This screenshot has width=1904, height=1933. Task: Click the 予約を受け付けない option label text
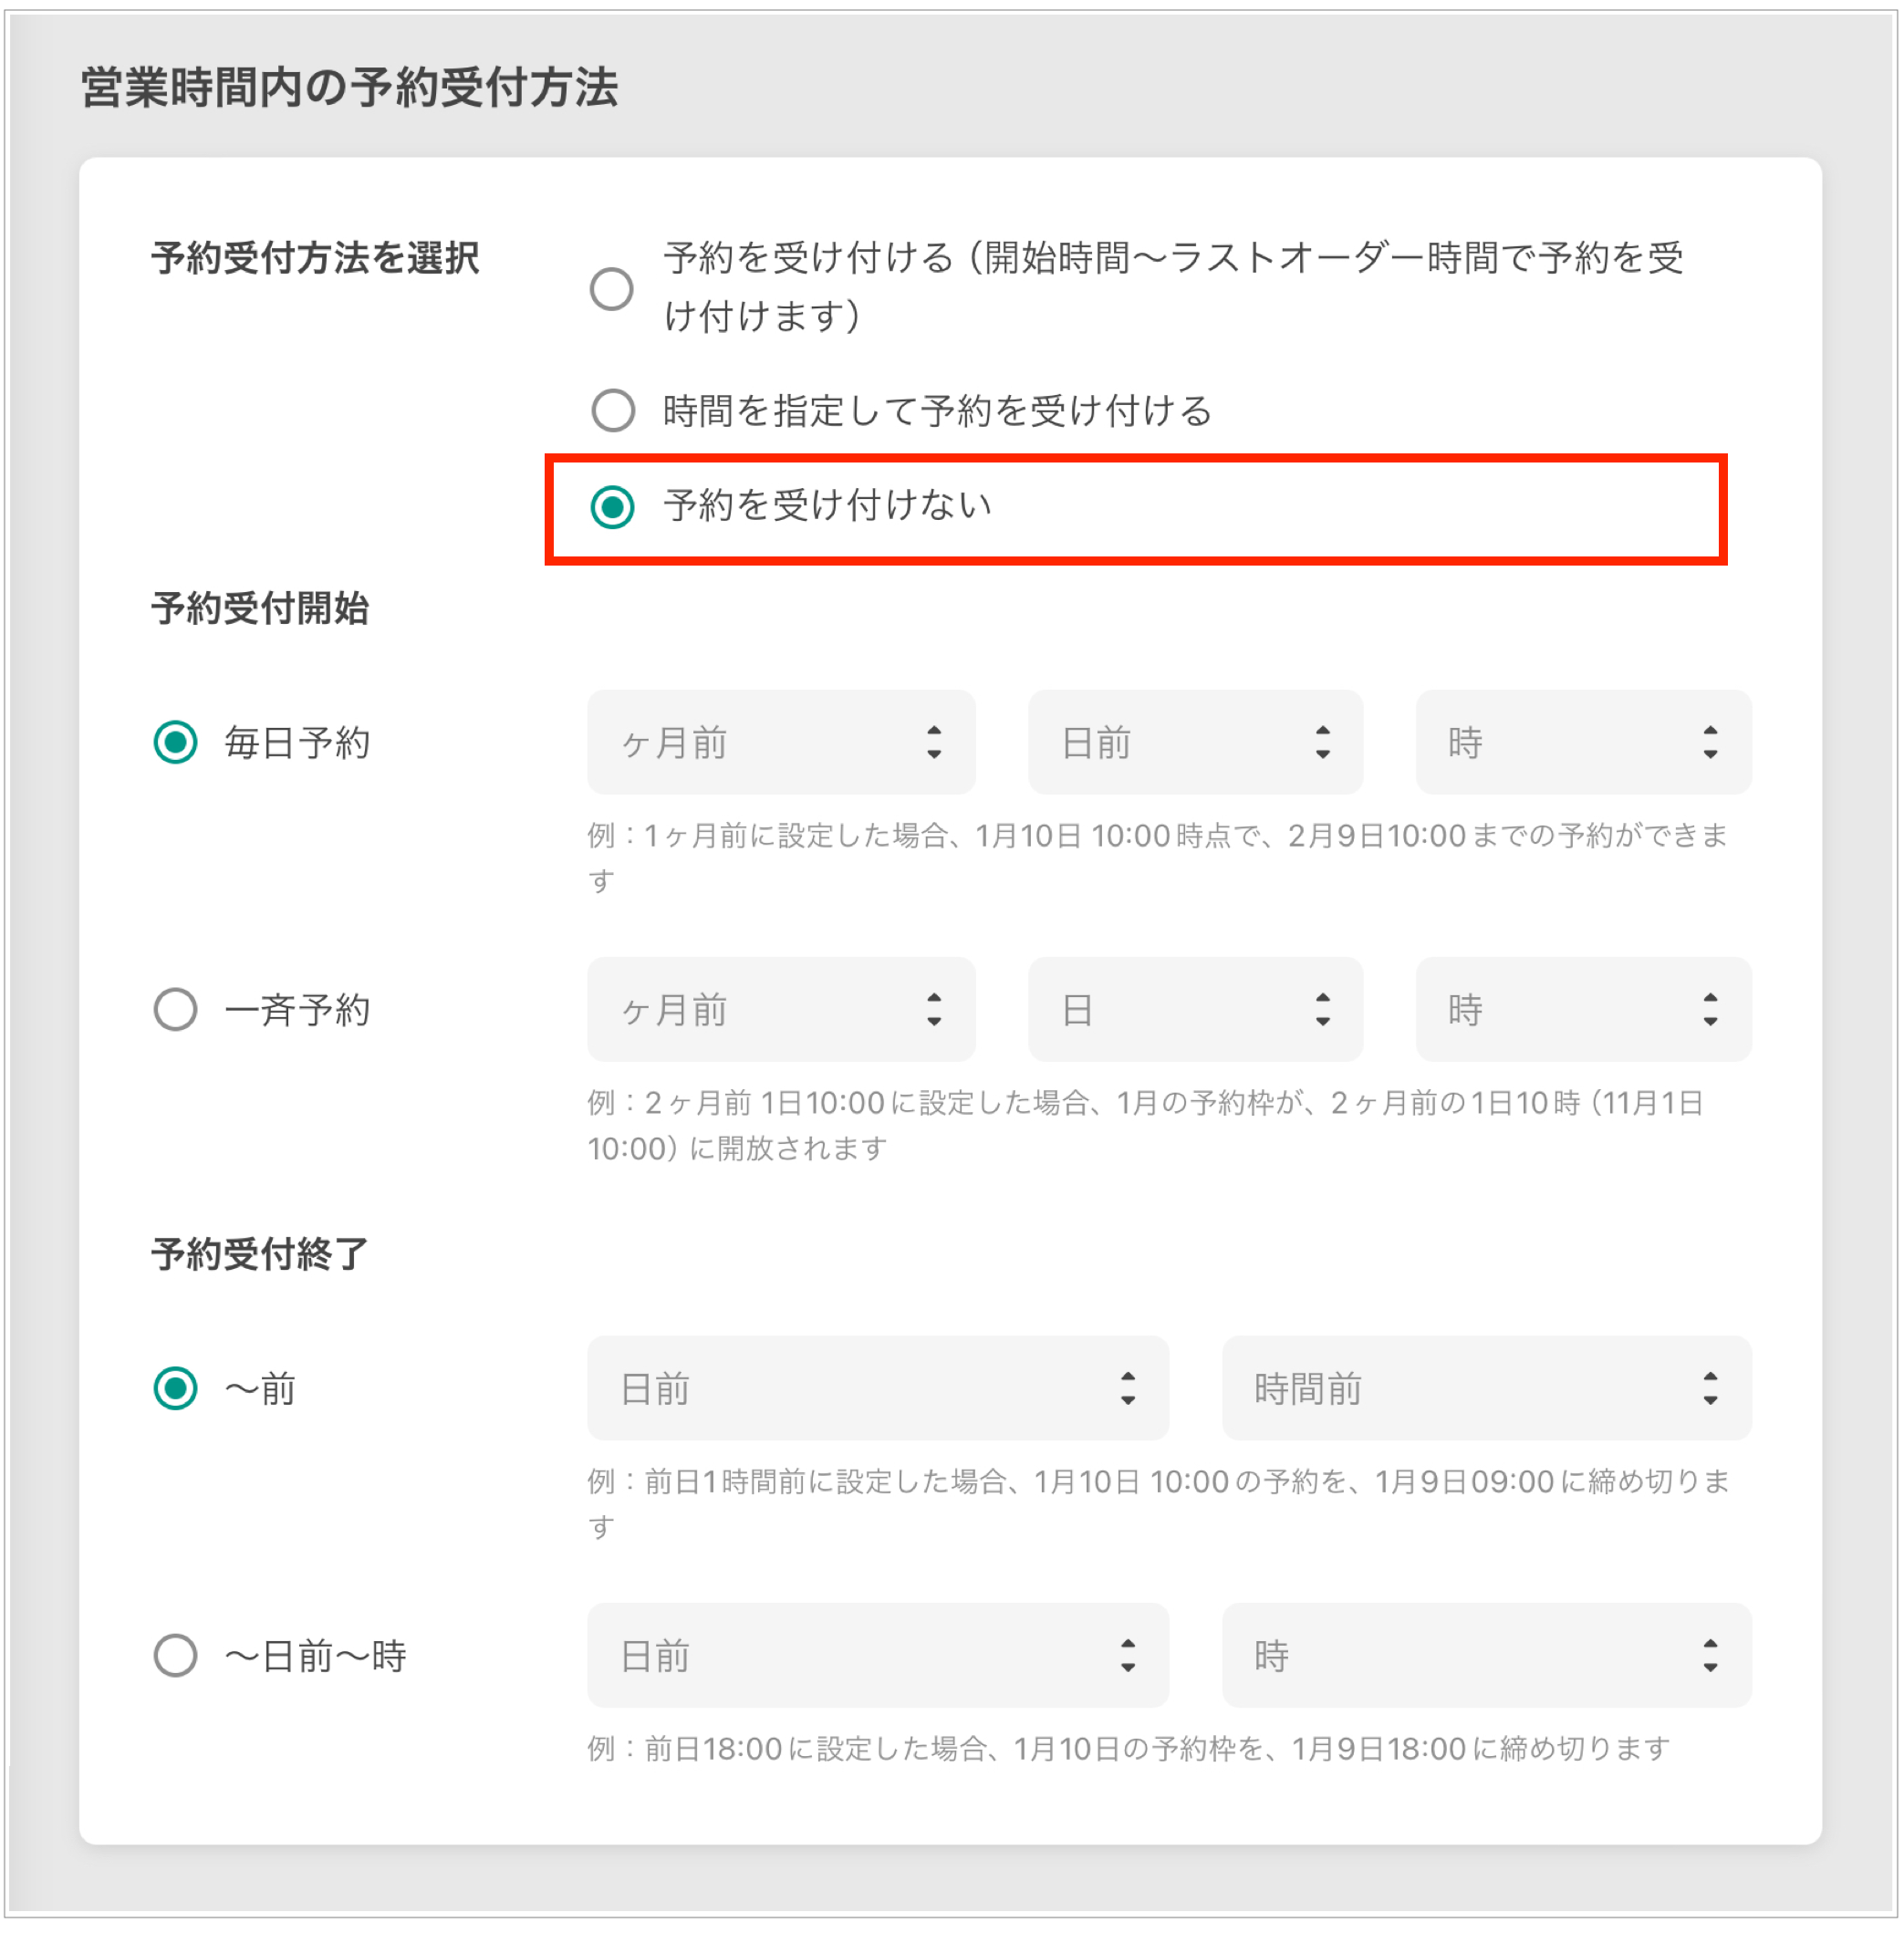pyautogui.click(x=828, y=506)
